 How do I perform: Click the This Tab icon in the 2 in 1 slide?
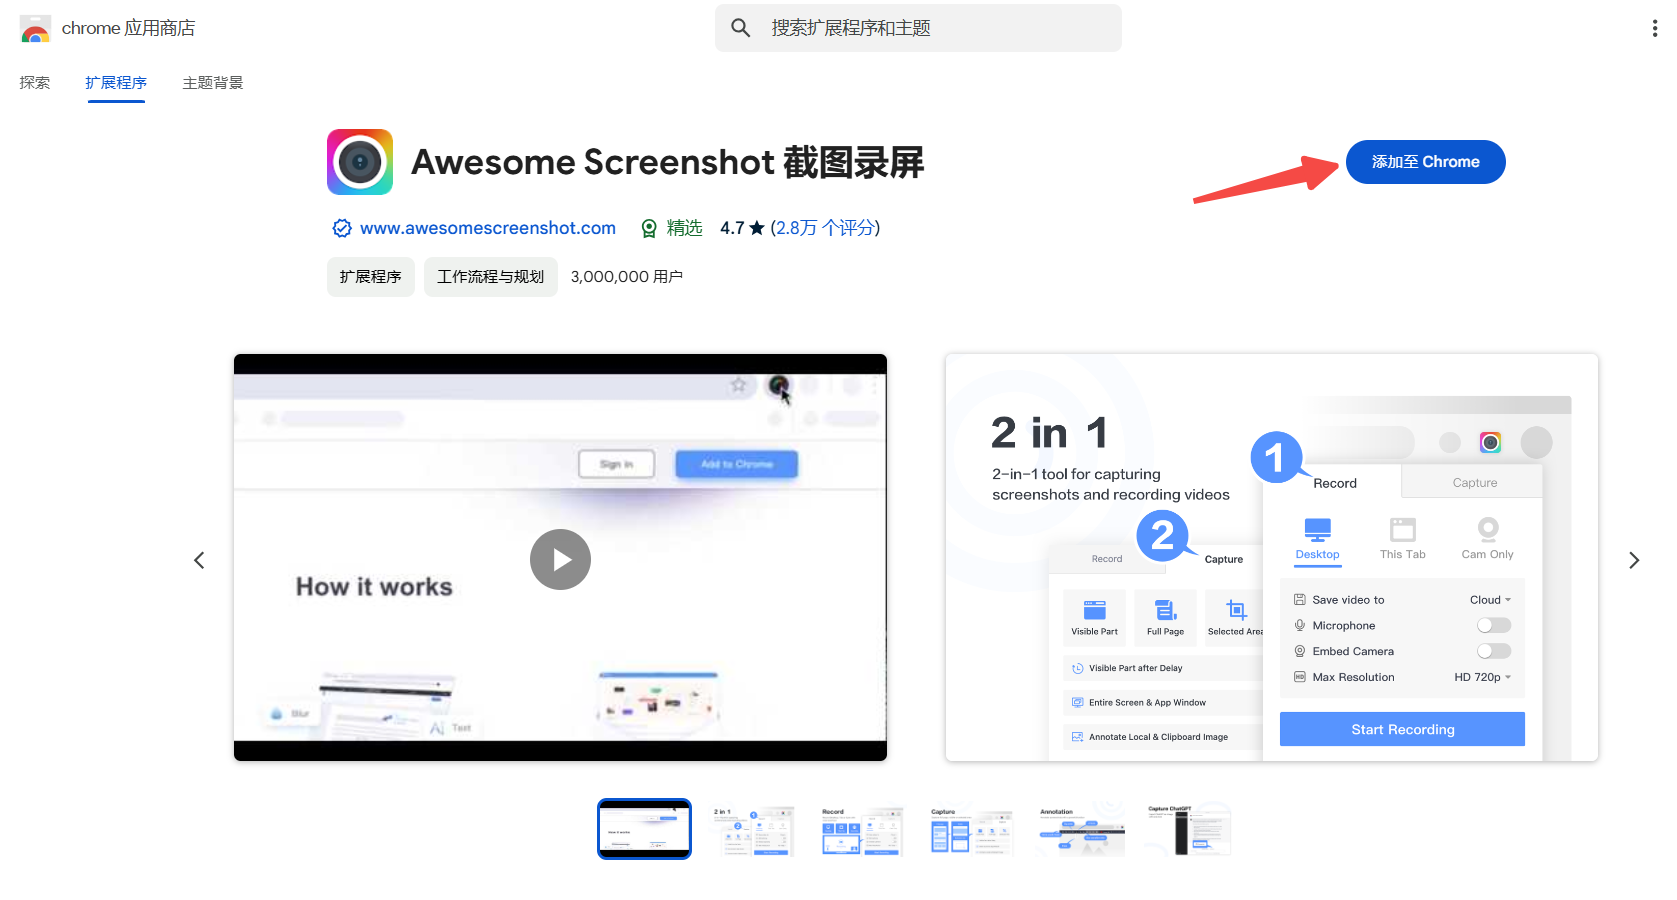[x=1403, y=529]
